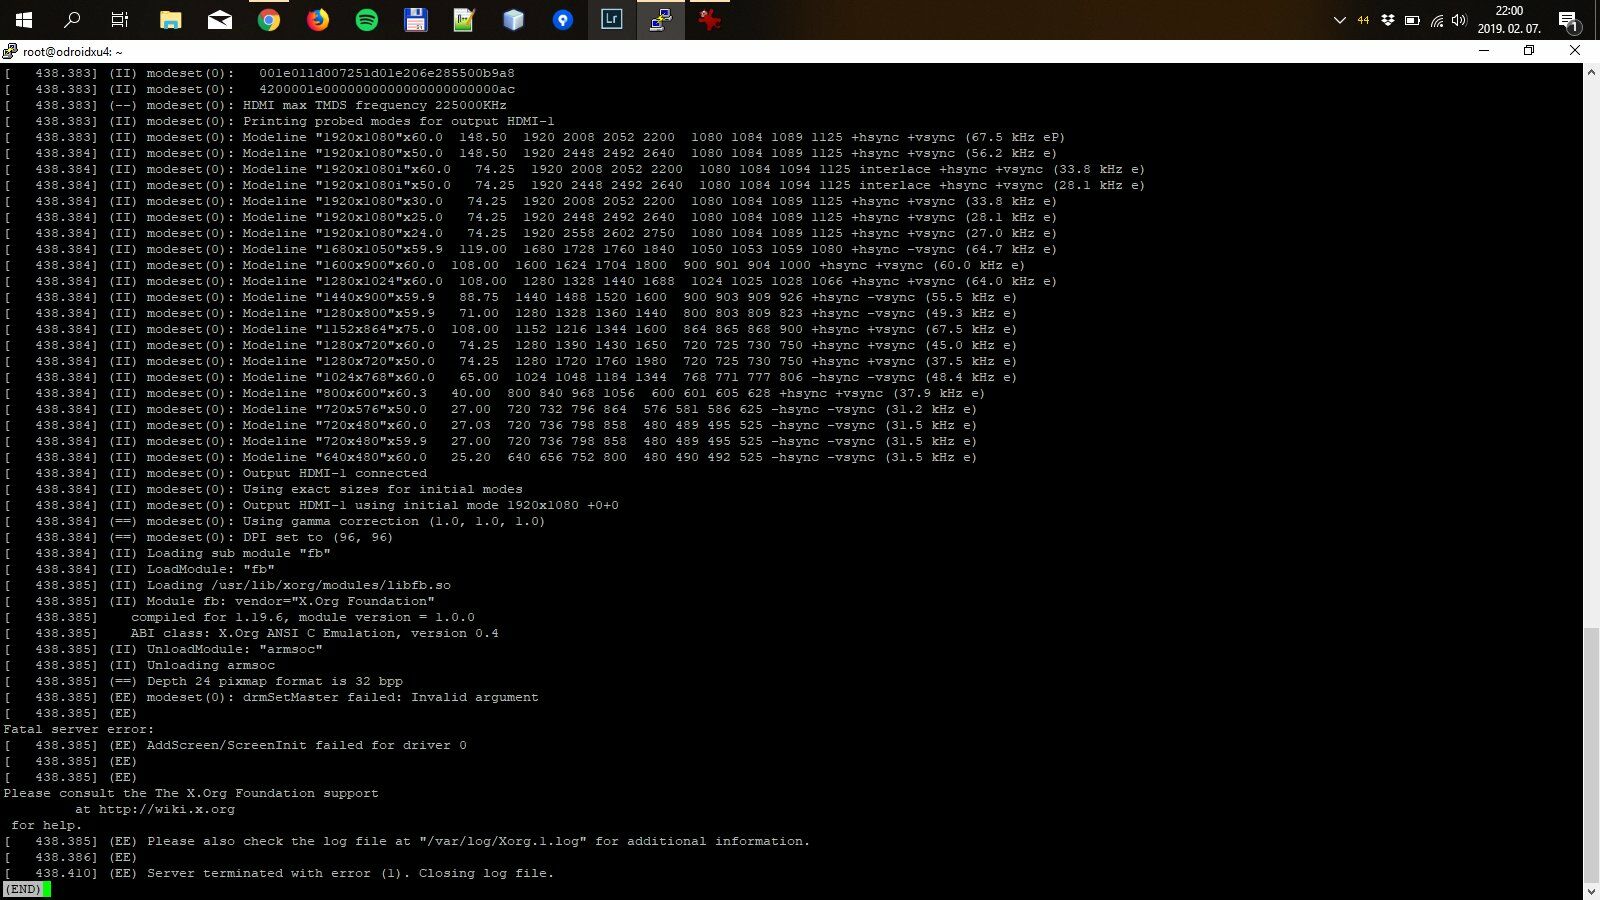This screenshot has height=900, width=1600.
Task: Open the Windows Start menu
Action: (x=24, y=20)
